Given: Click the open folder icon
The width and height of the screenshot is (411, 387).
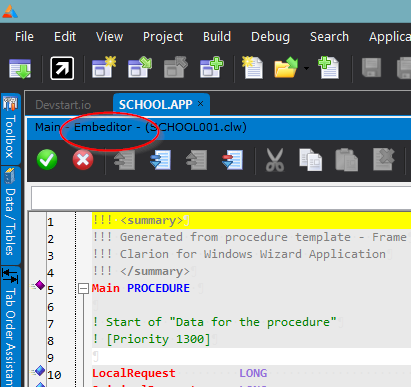Looking at the screenshot, I should [x=286, y=68].
